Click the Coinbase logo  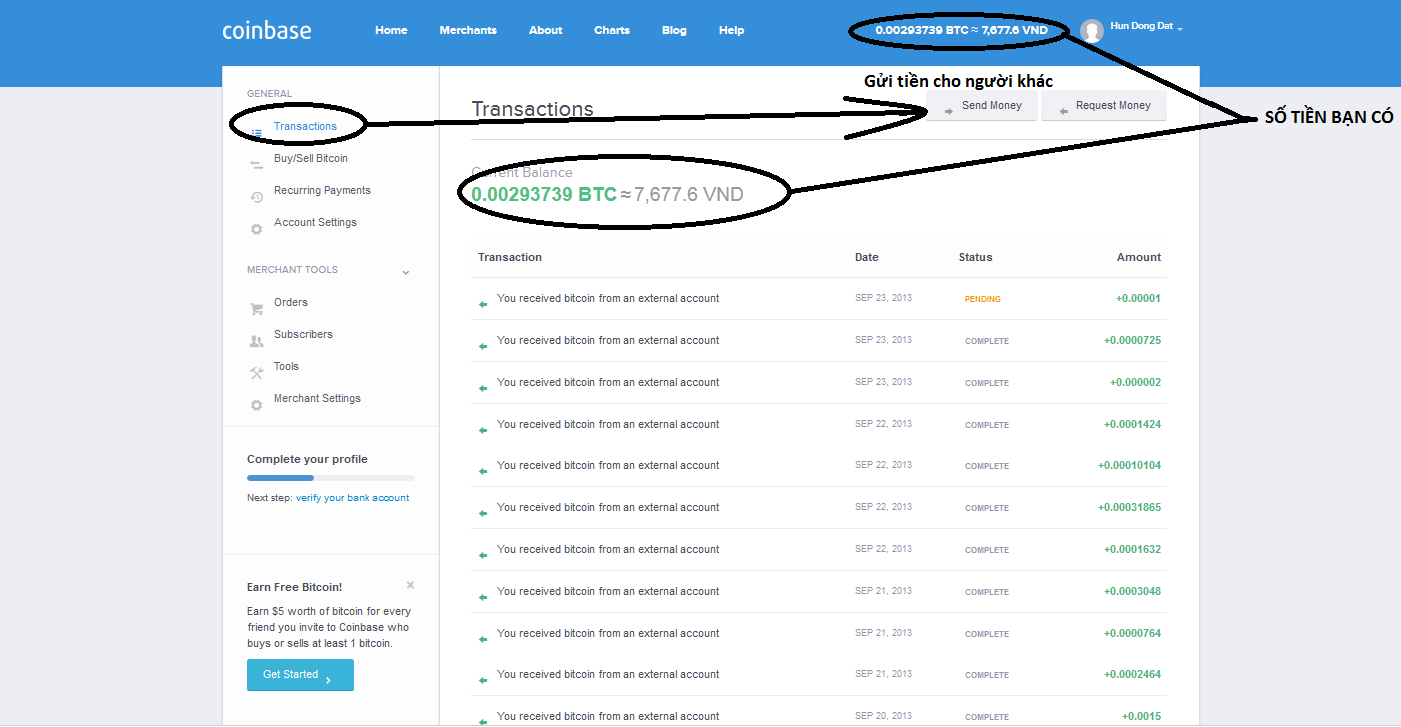click(266, 30)
